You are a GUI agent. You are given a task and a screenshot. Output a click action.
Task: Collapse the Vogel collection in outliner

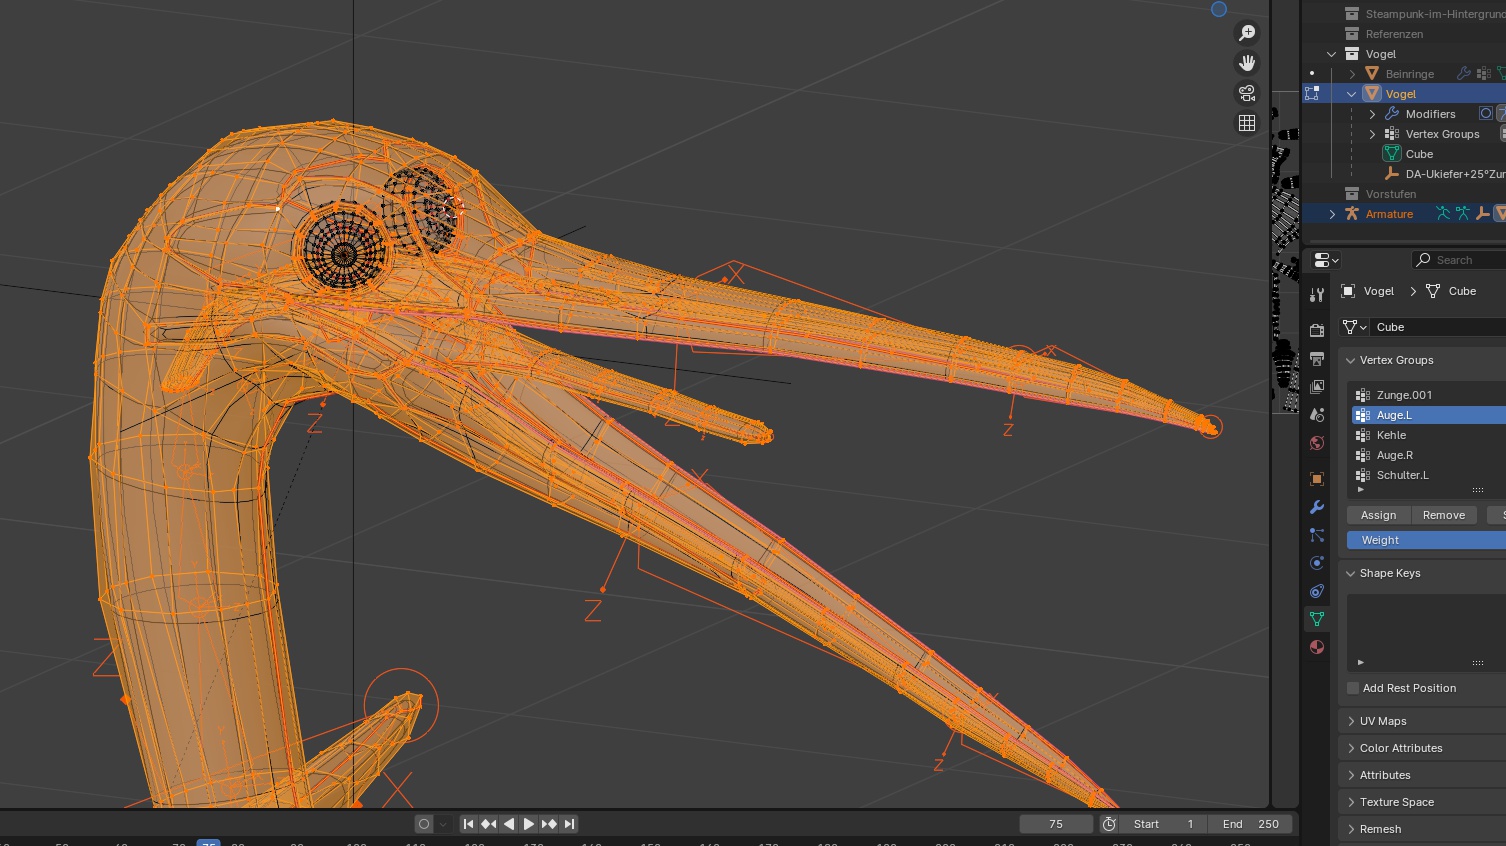coord(1332,54)
